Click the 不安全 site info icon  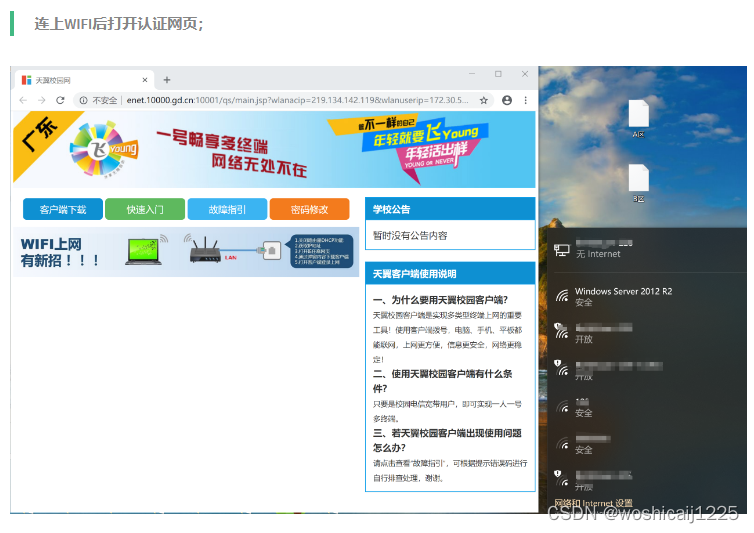click(x=83, y=100)
